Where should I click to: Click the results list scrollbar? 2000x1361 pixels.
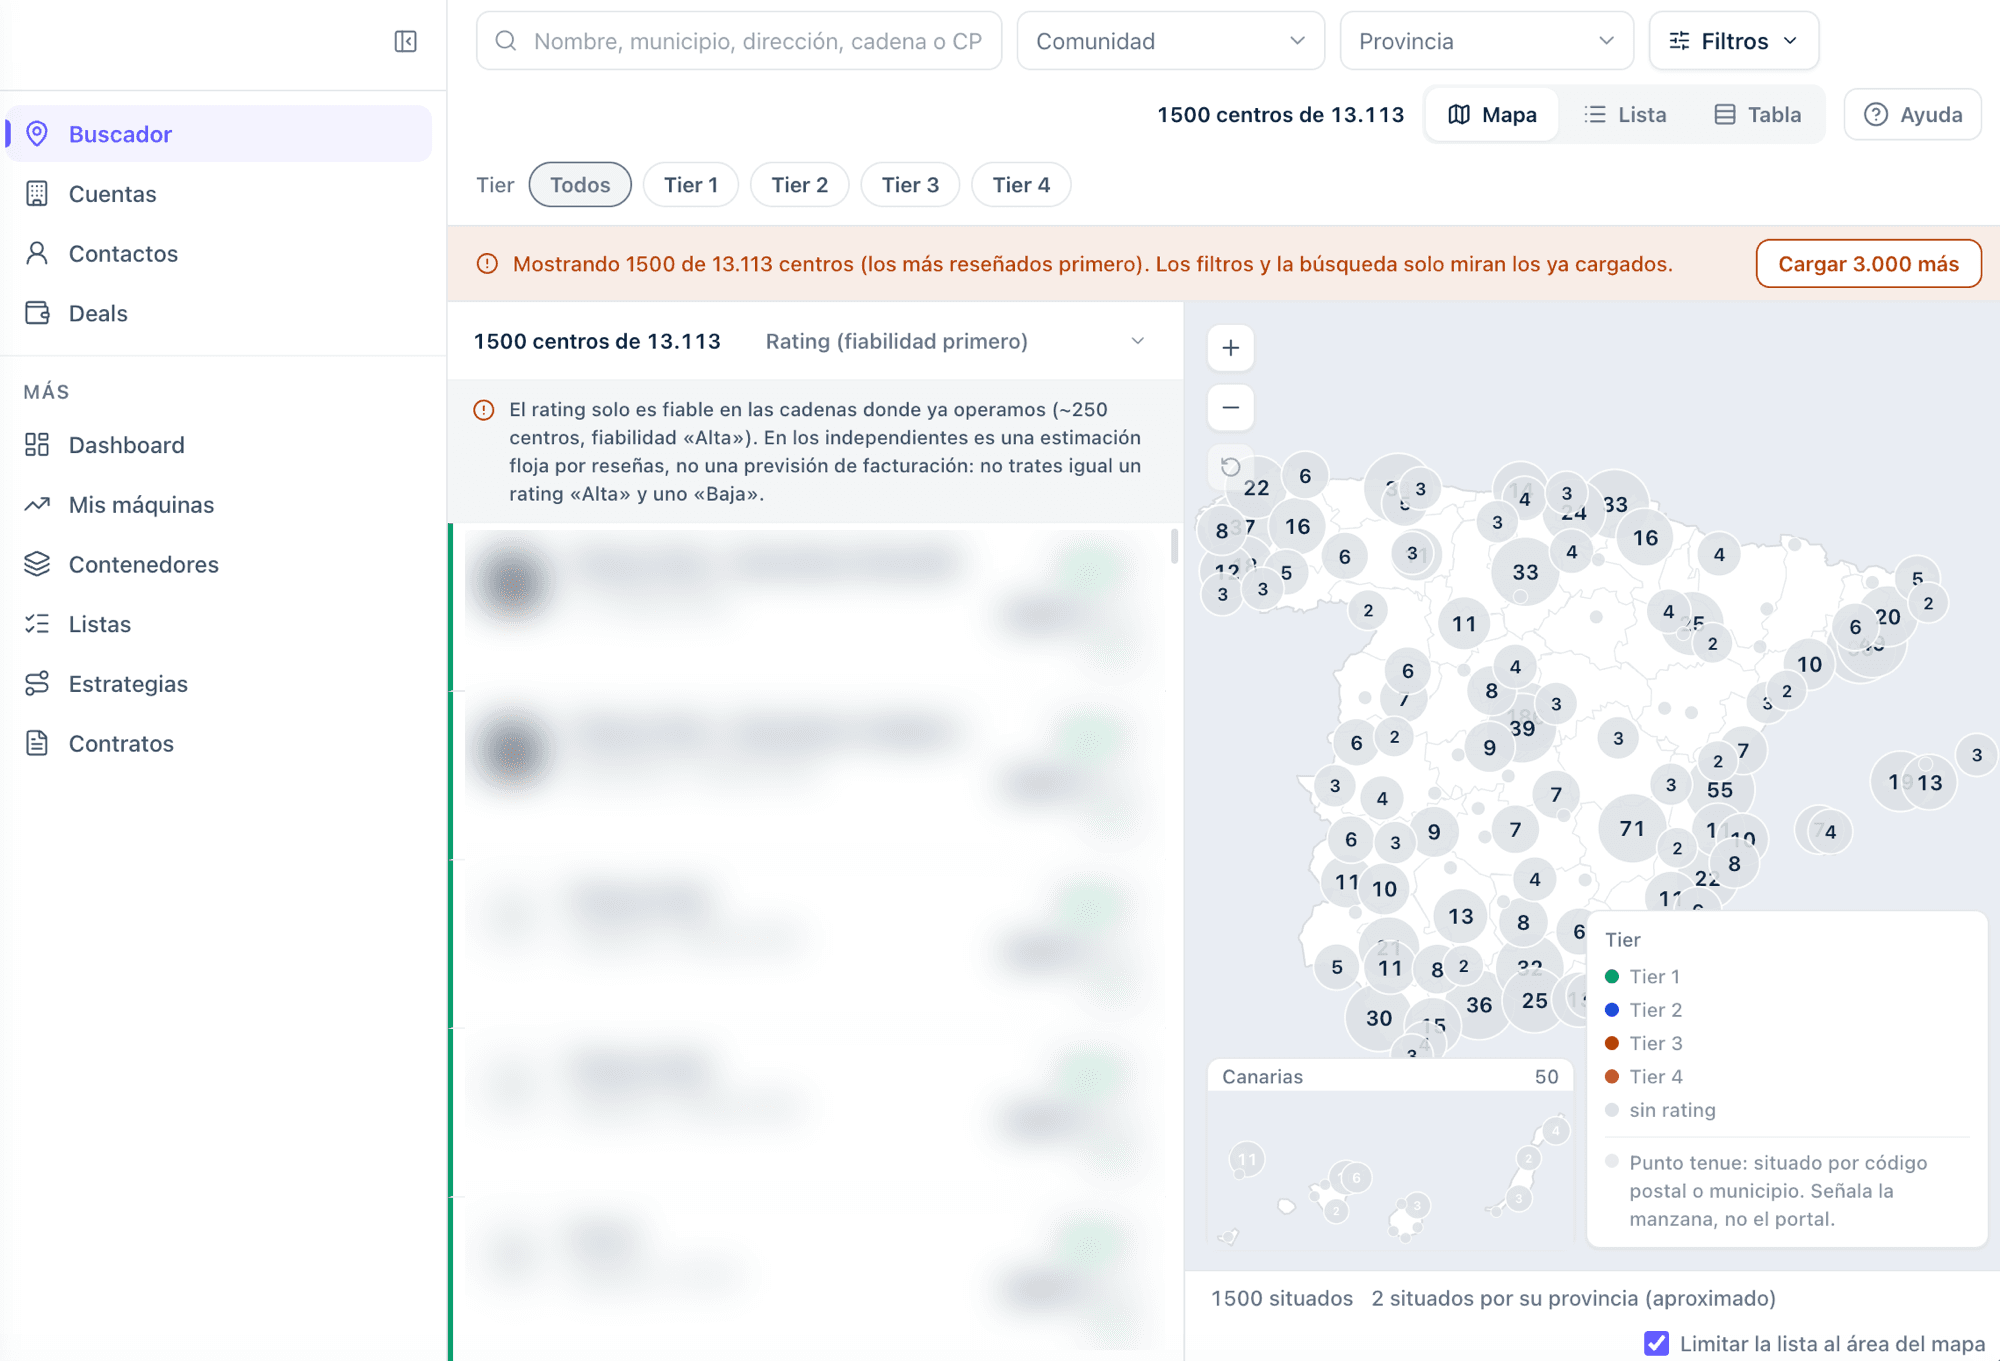tap(1174, 547)
